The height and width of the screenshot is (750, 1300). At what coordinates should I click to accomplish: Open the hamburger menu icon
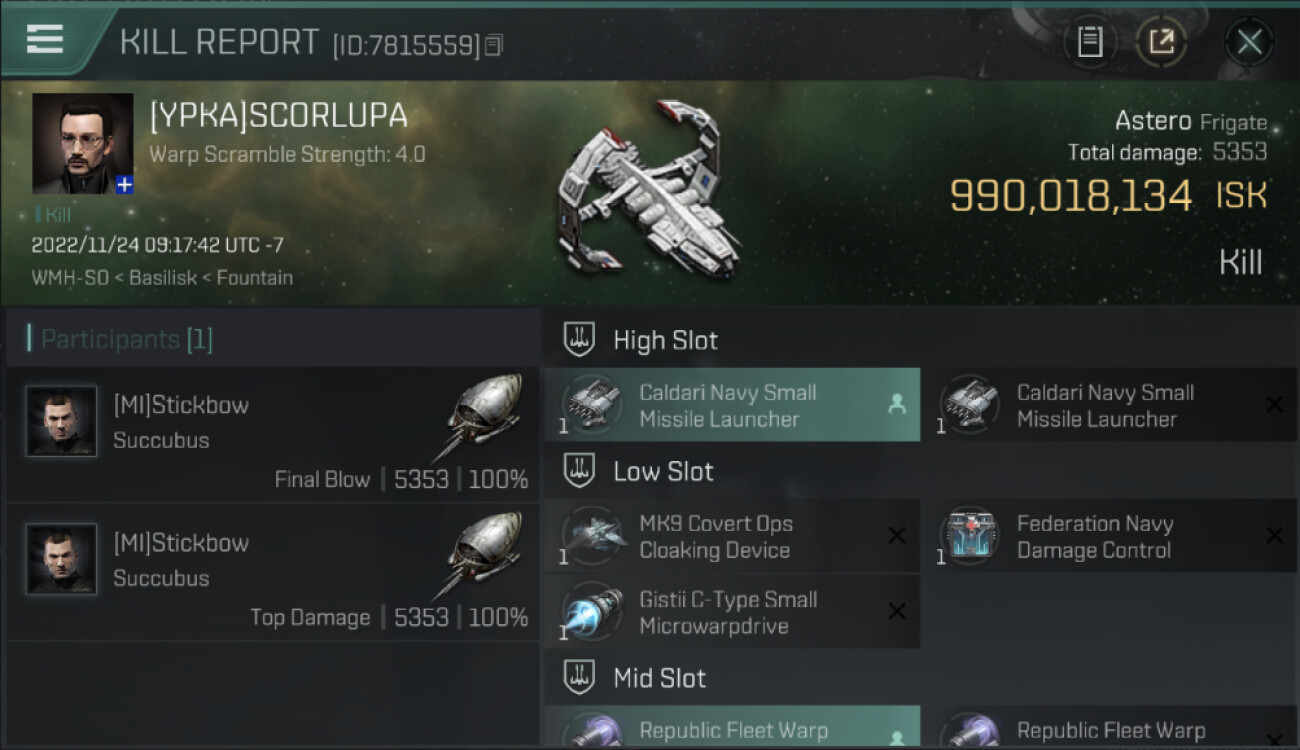[45, 39]
